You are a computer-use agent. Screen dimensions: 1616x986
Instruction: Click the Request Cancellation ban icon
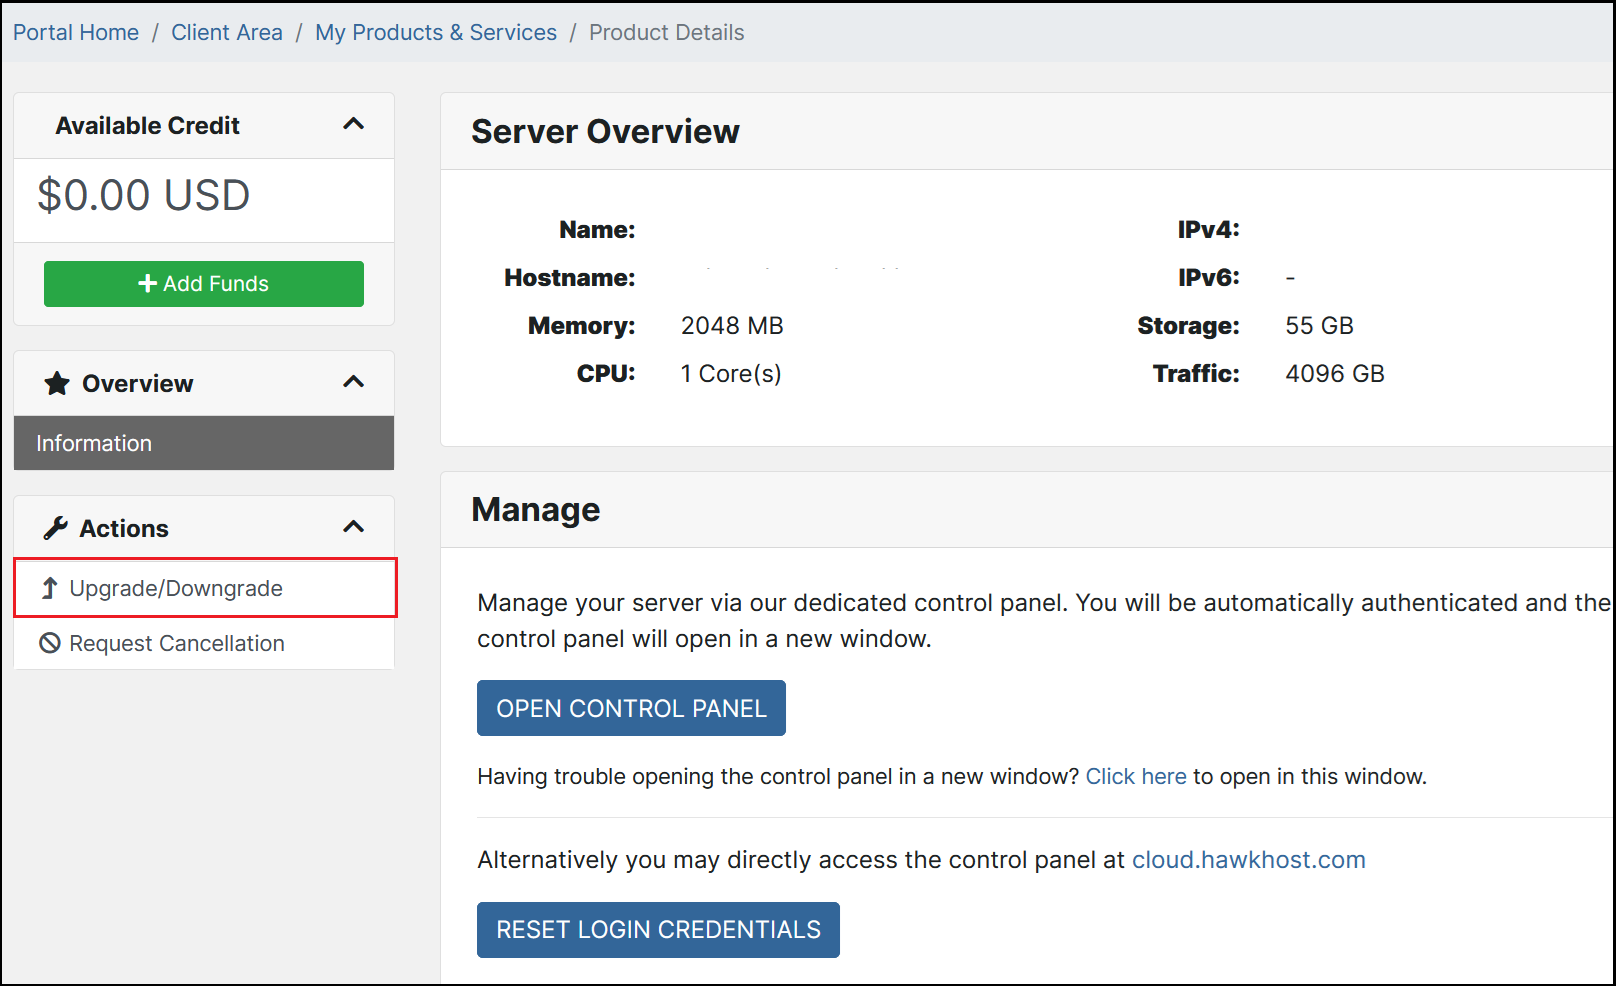click(50, 643)
